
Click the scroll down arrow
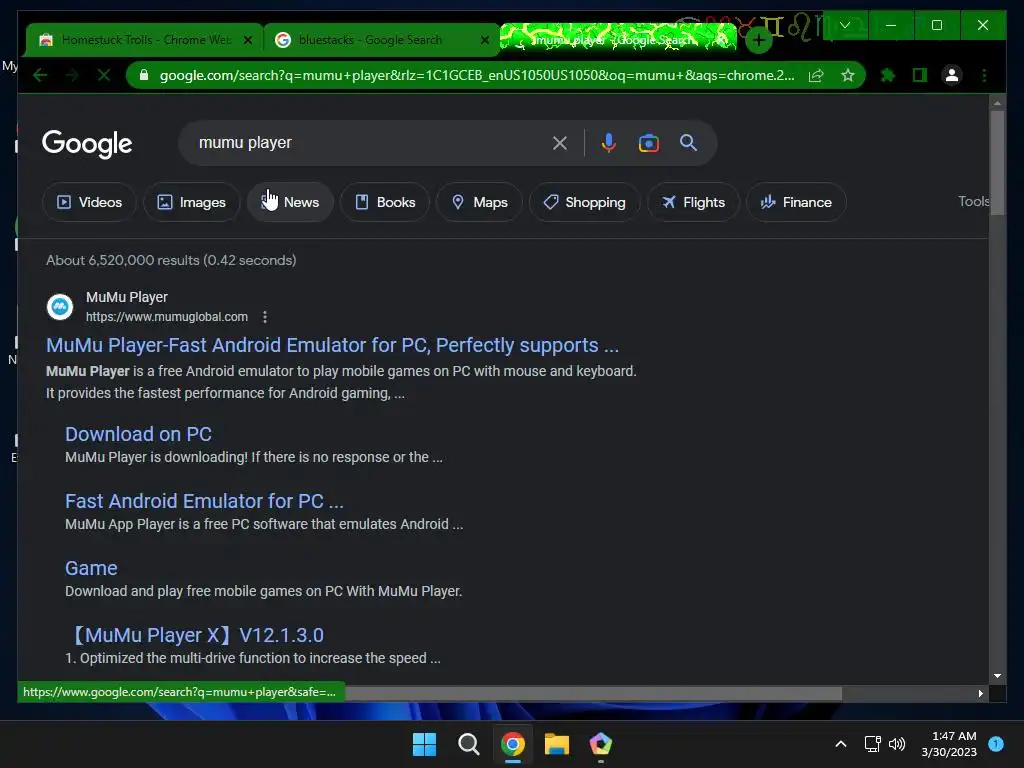[x=997, y=677]
